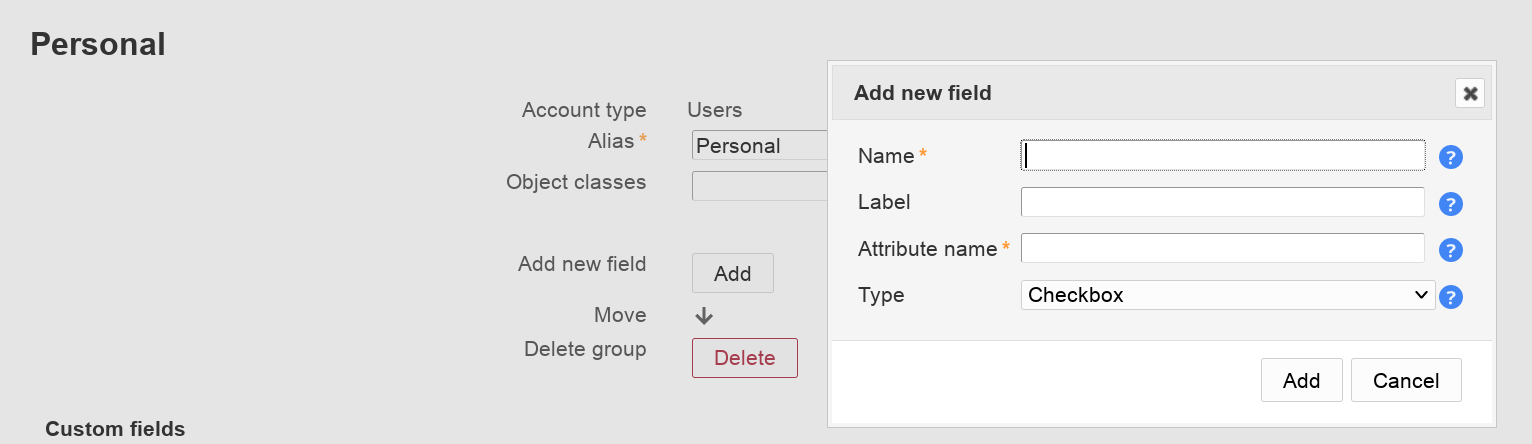Open the Type dropdown showing Checkbox
Screen dimensions: 1532x444
click(x=1227, y=295)
